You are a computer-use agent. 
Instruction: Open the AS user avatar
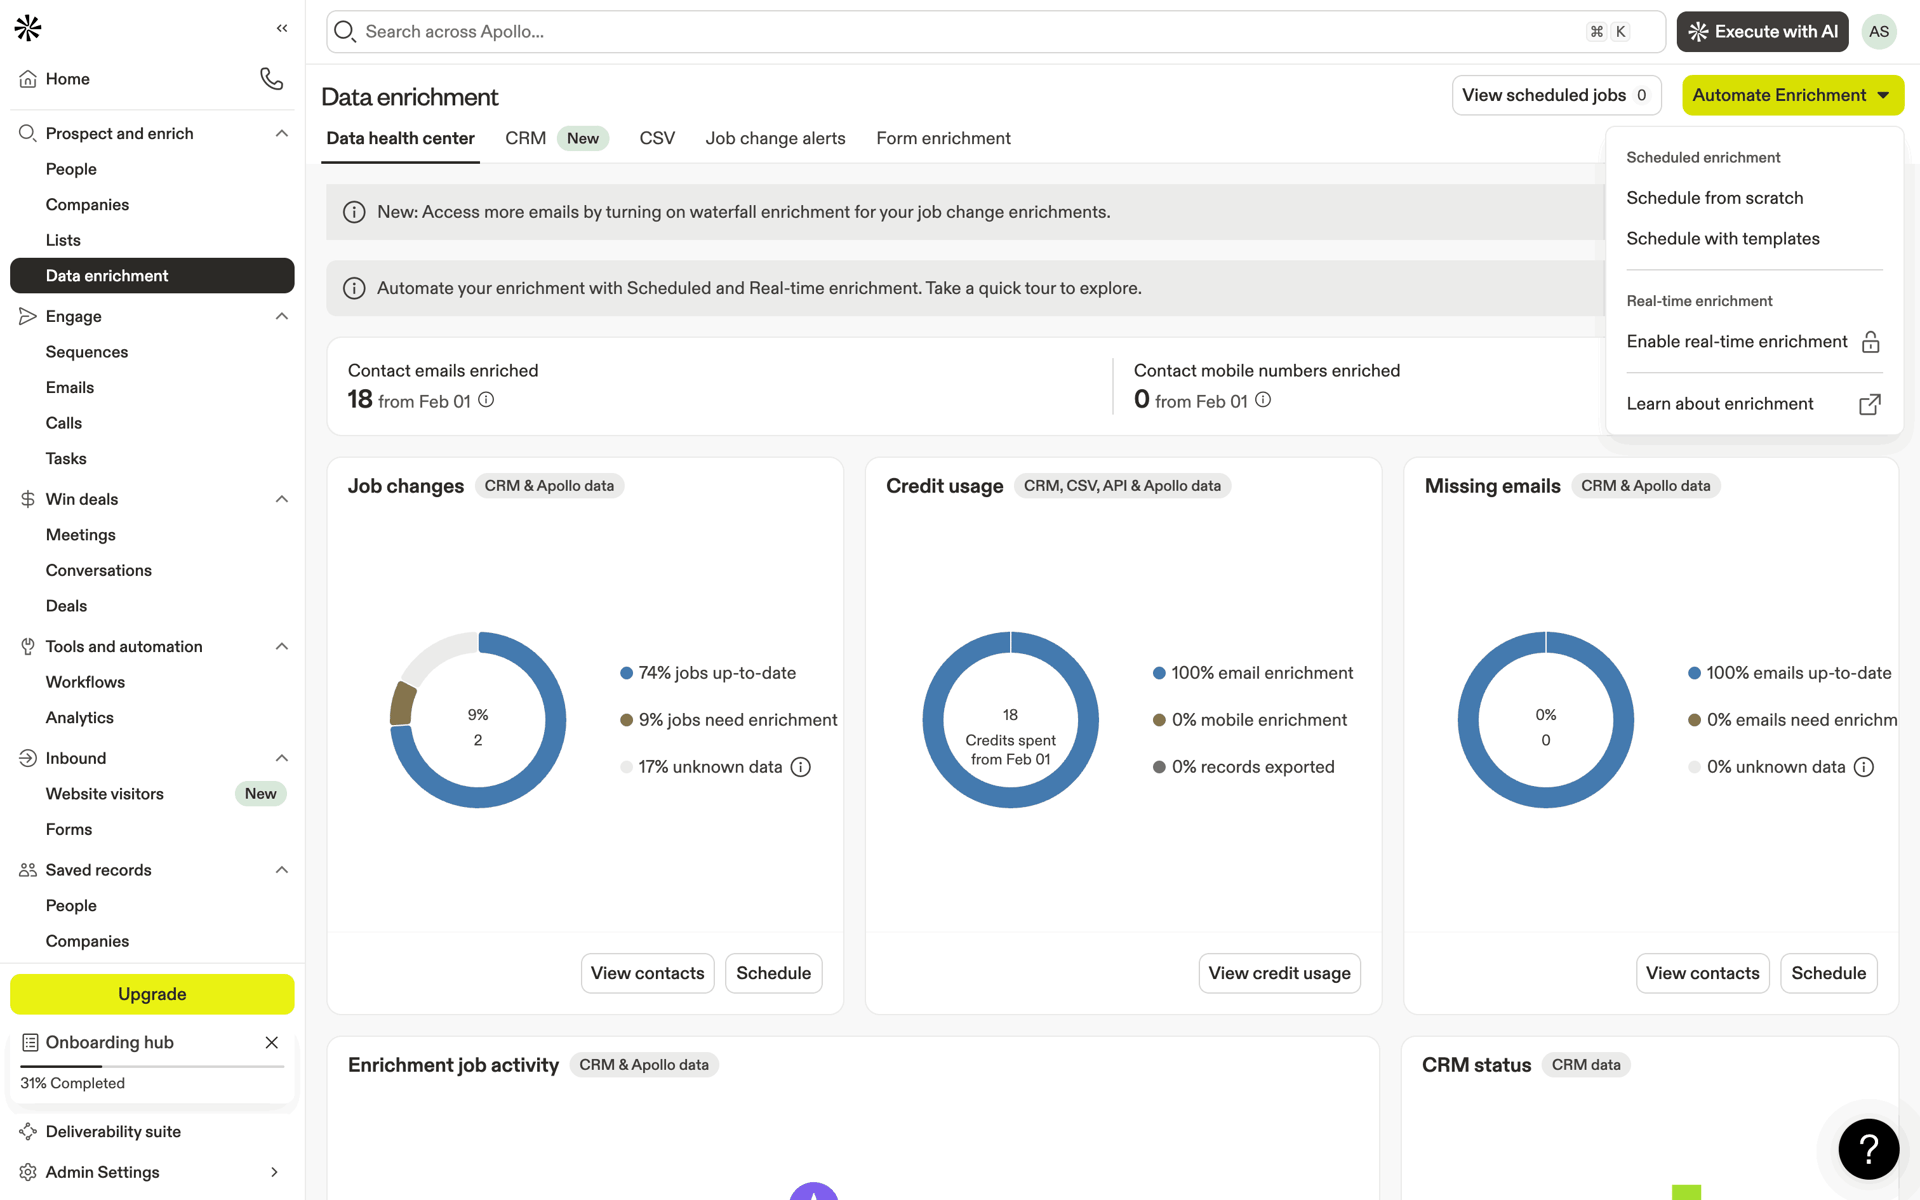point(1879,32)
